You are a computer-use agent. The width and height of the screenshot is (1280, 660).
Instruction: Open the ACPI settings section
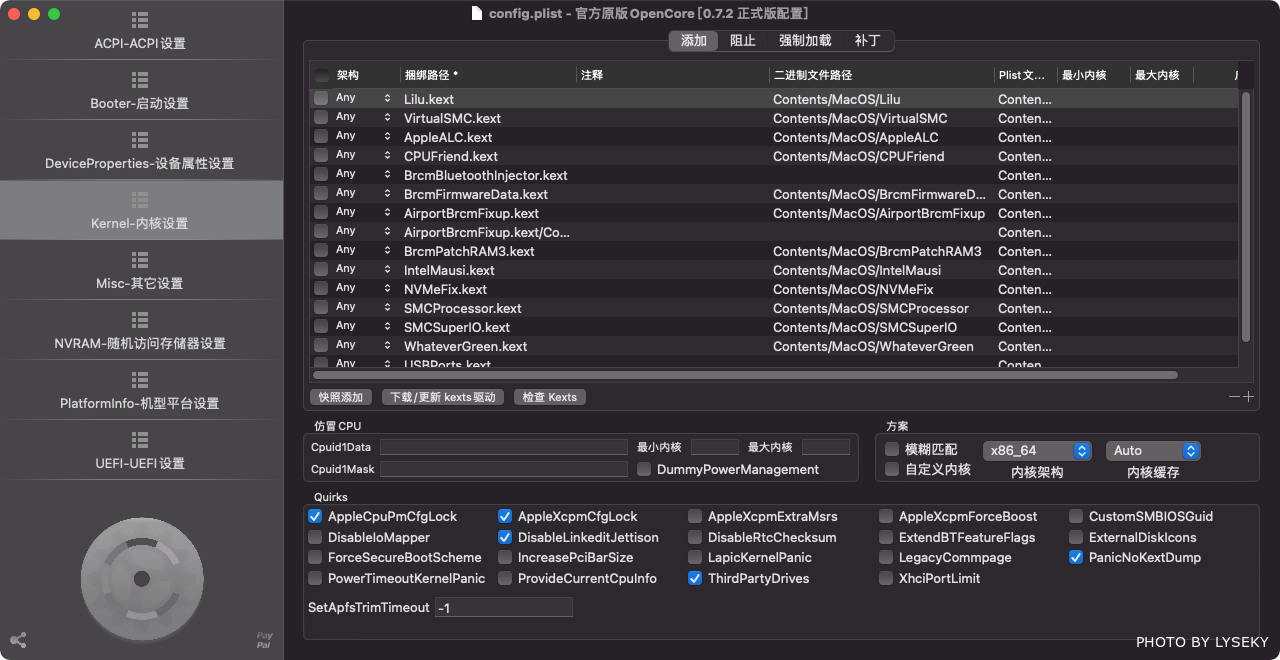point(140,31)
